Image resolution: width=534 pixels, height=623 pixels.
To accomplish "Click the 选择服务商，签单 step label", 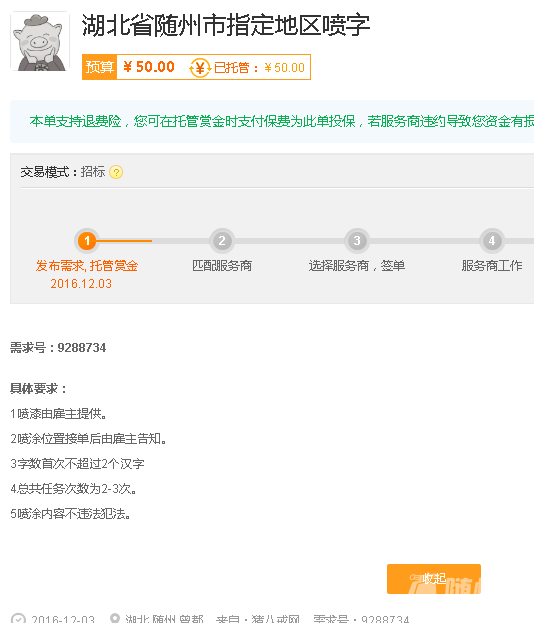I will [x=357, y=266].
